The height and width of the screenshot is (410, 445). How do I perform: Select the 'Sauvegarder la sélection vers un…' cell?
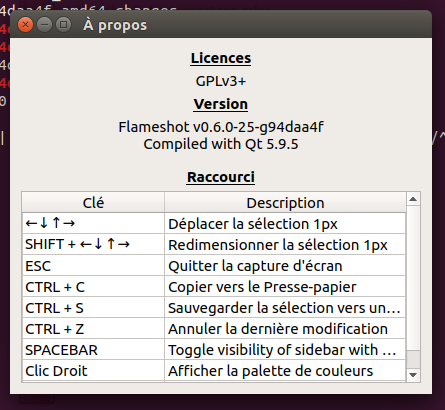(x=285, y=308)
